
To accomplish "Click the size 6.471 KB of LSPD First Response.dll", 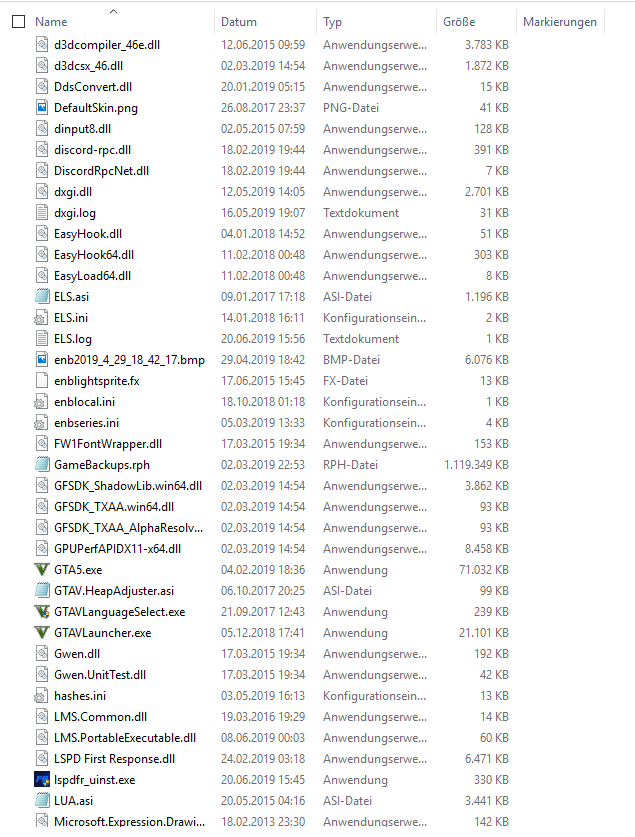I will (486, 759).
